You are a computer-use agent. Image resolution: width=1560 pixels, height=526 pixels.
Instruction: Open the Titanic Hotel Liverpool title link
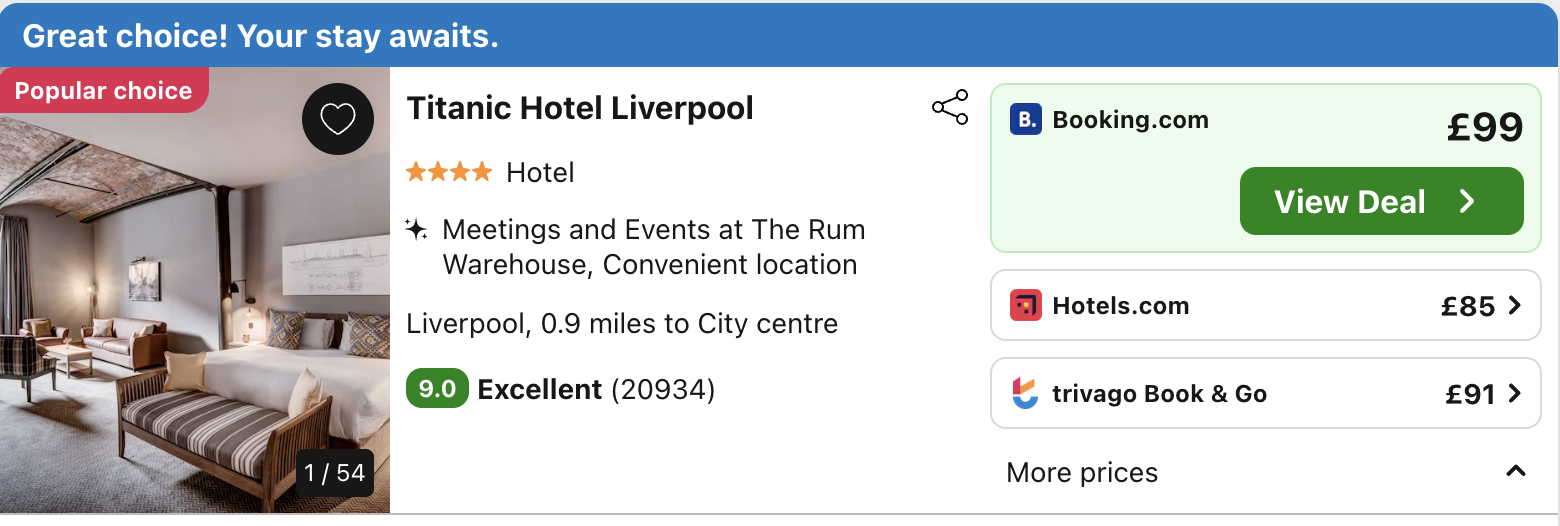580,108
